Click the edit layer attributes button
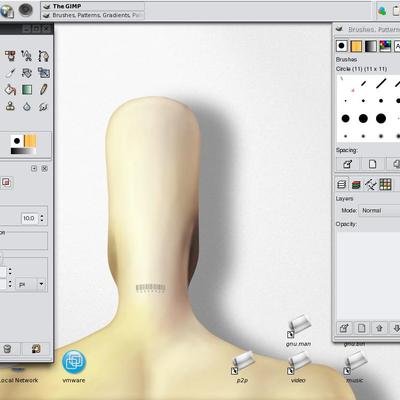Viewport: 400px width, 400px height. 344,328
